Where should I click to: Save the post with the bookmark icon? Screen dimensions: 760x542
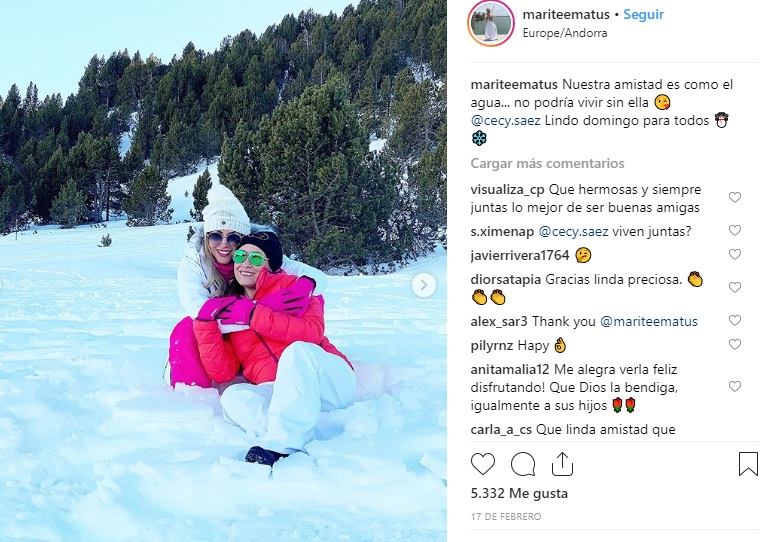point(748,464)
